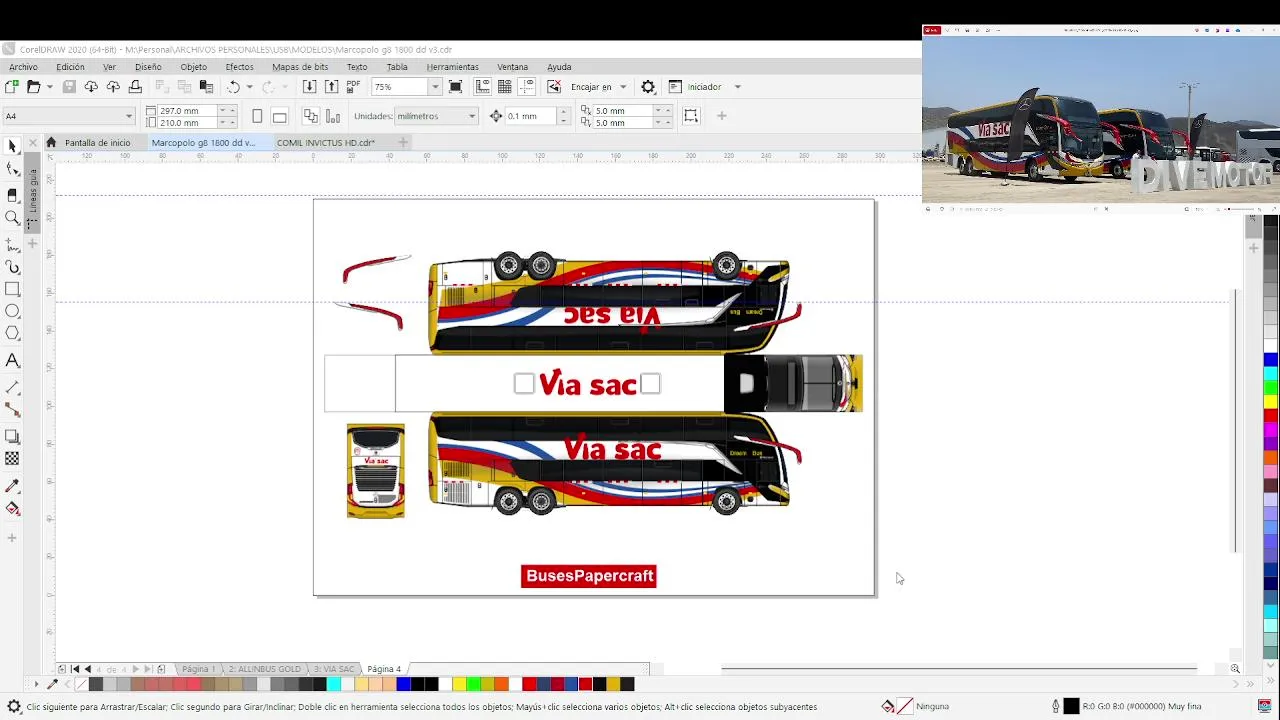Image resolution: width=1280 pixels, height=720 pixels.
Task: Toggle apply layout to all pages
Action: click(310, 116)
